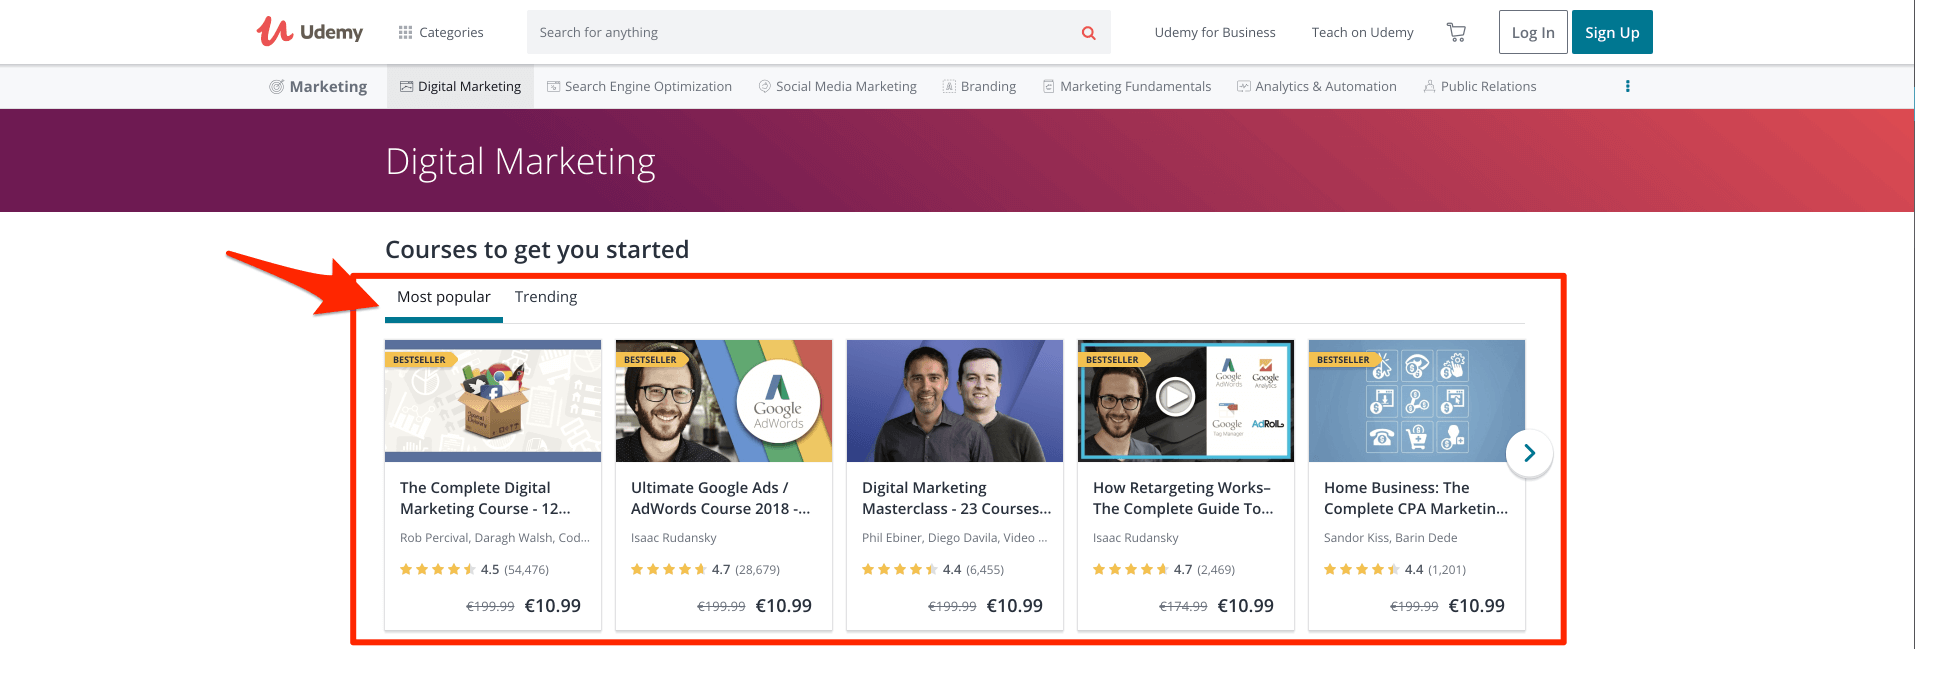Viewport: 1956px width, 690px height.
Task: Click the Analytics & Automation icon
Action: coord(1243,87)
